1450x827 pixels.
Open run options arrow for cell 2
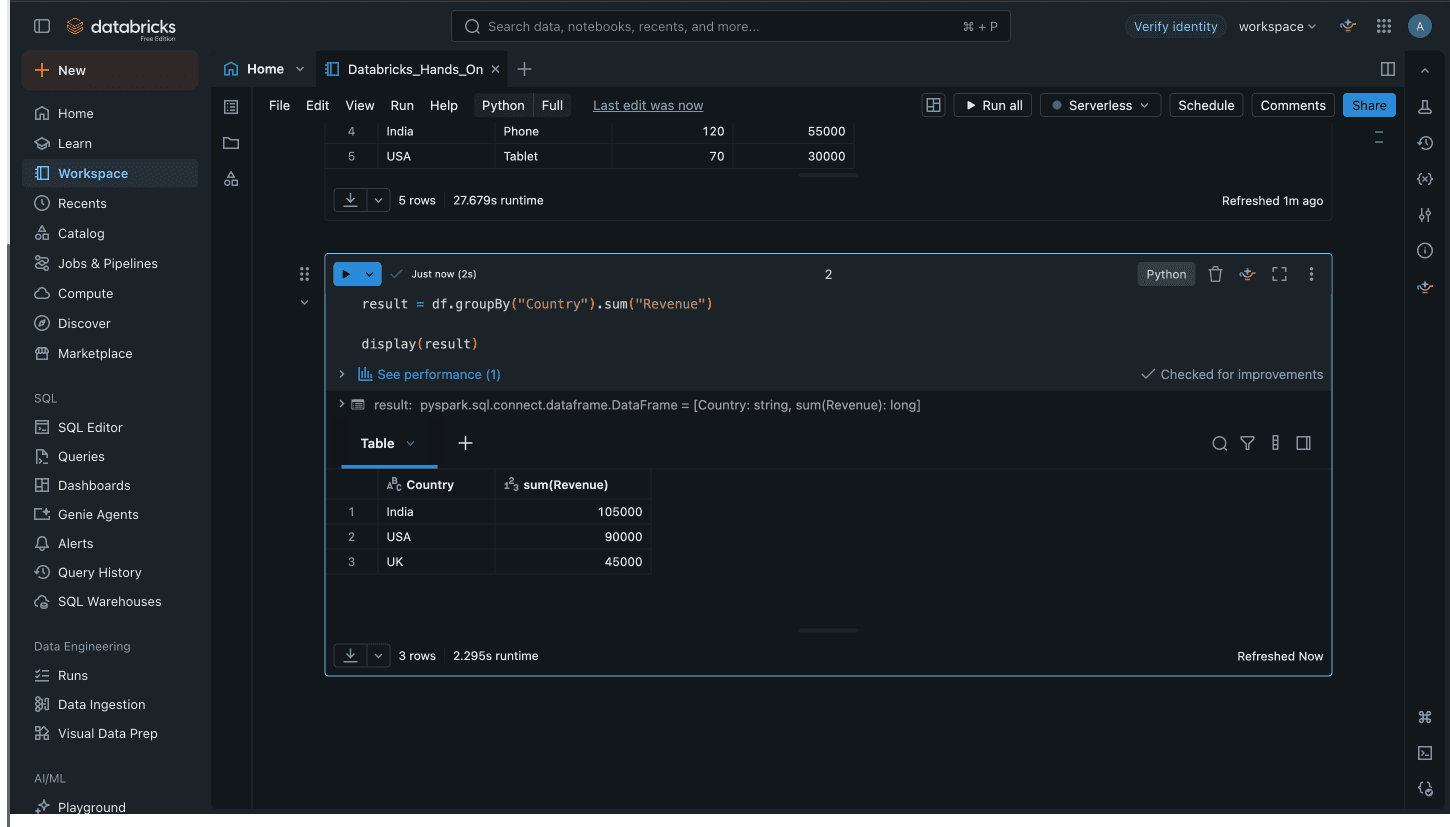370,274
